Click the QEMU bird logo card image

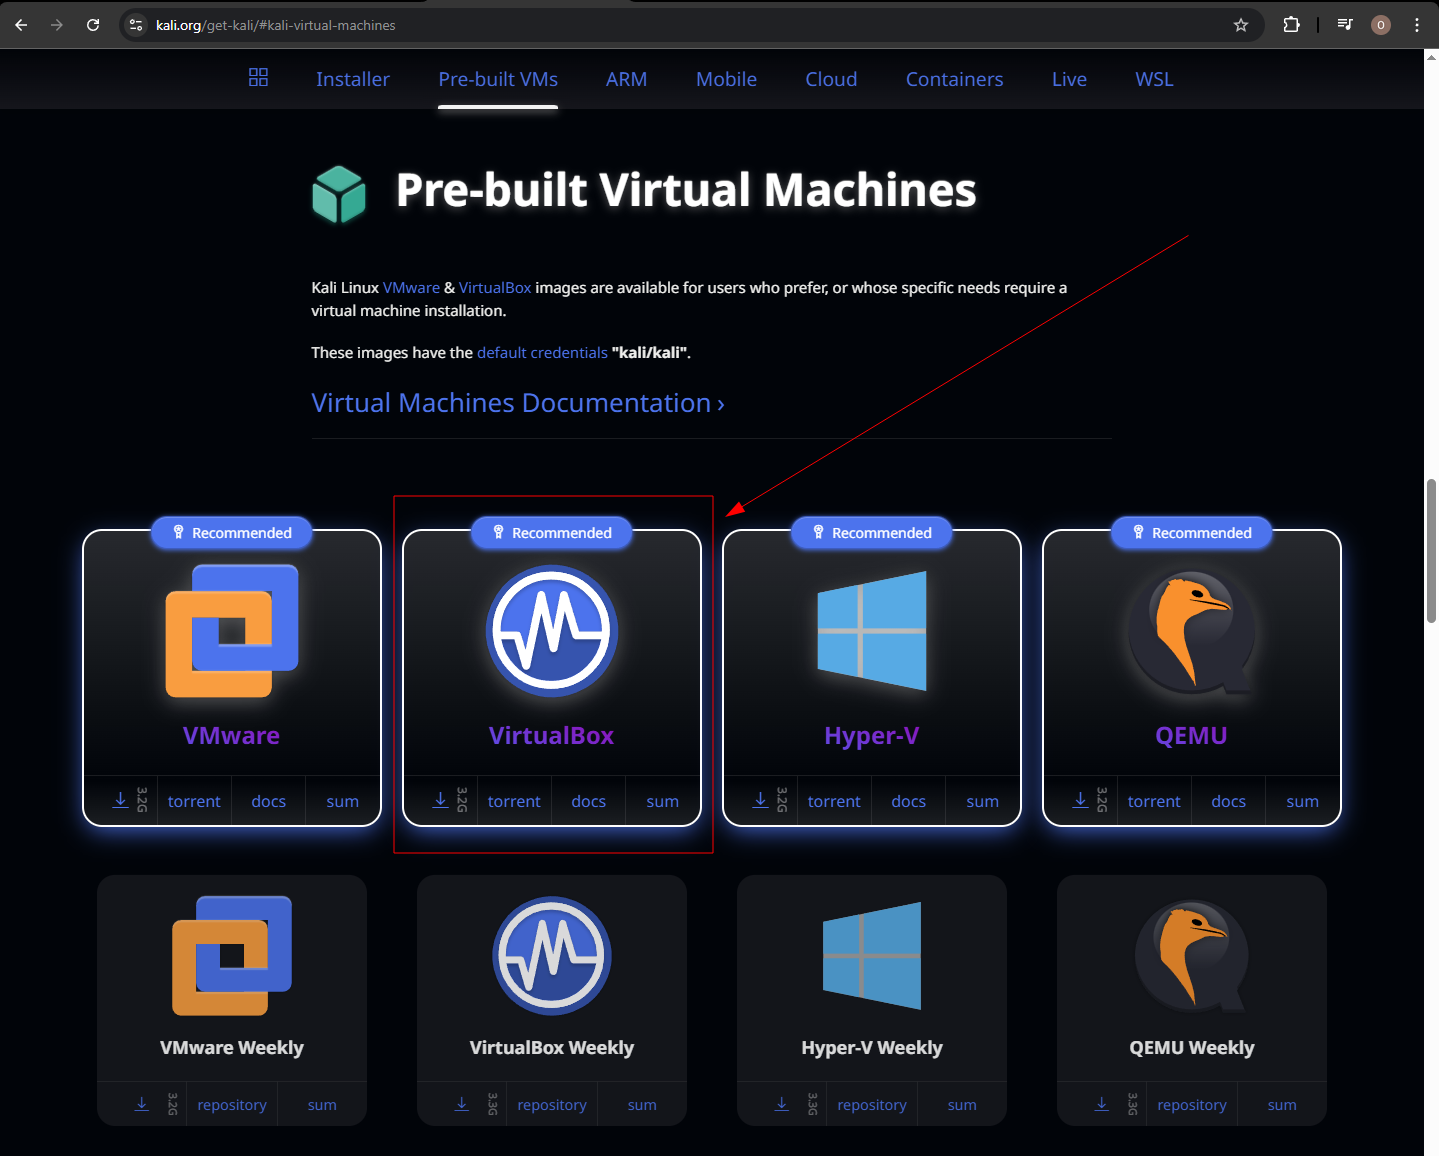[x=1192, y=631]
